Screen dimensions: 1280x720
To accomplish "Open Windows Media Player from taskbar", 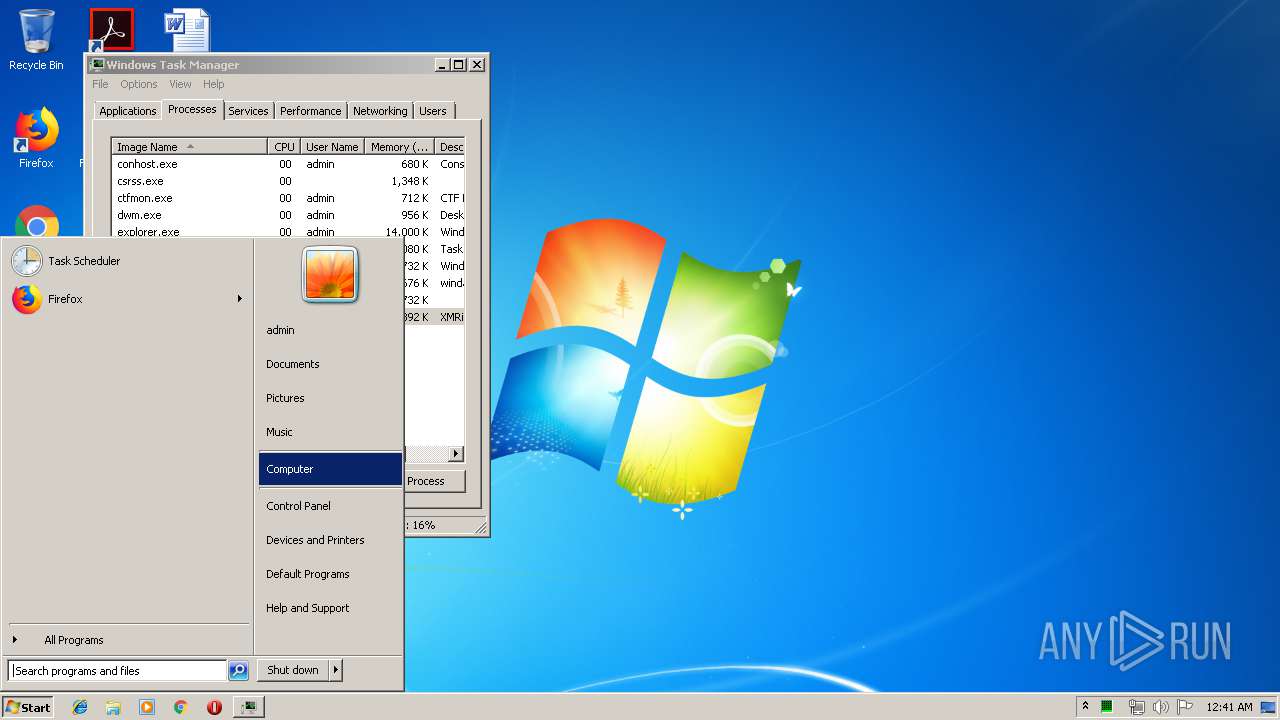I will point(147,707).
